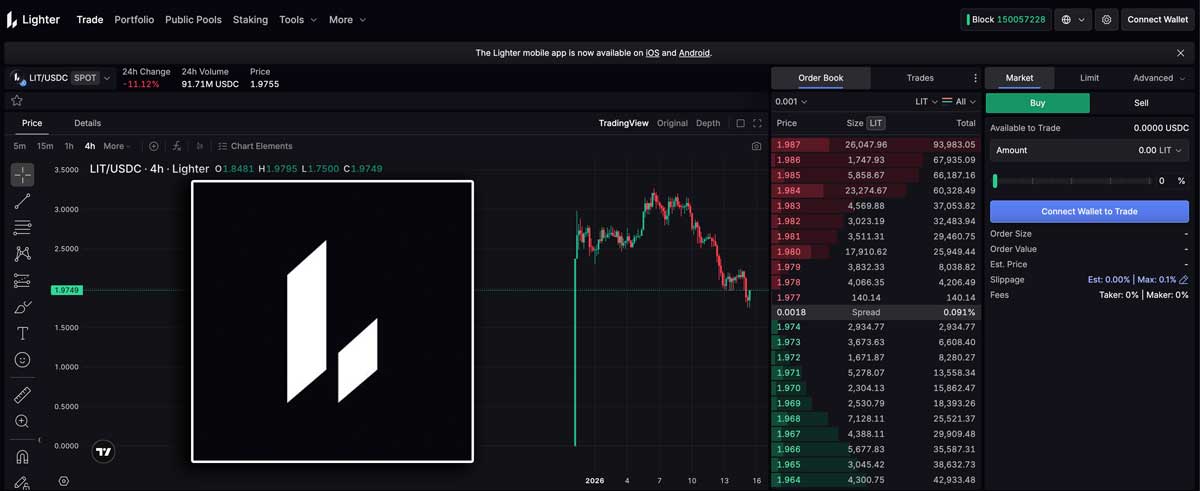Expand the 0.001 price grouping dropdown

[x=791, y=101]
